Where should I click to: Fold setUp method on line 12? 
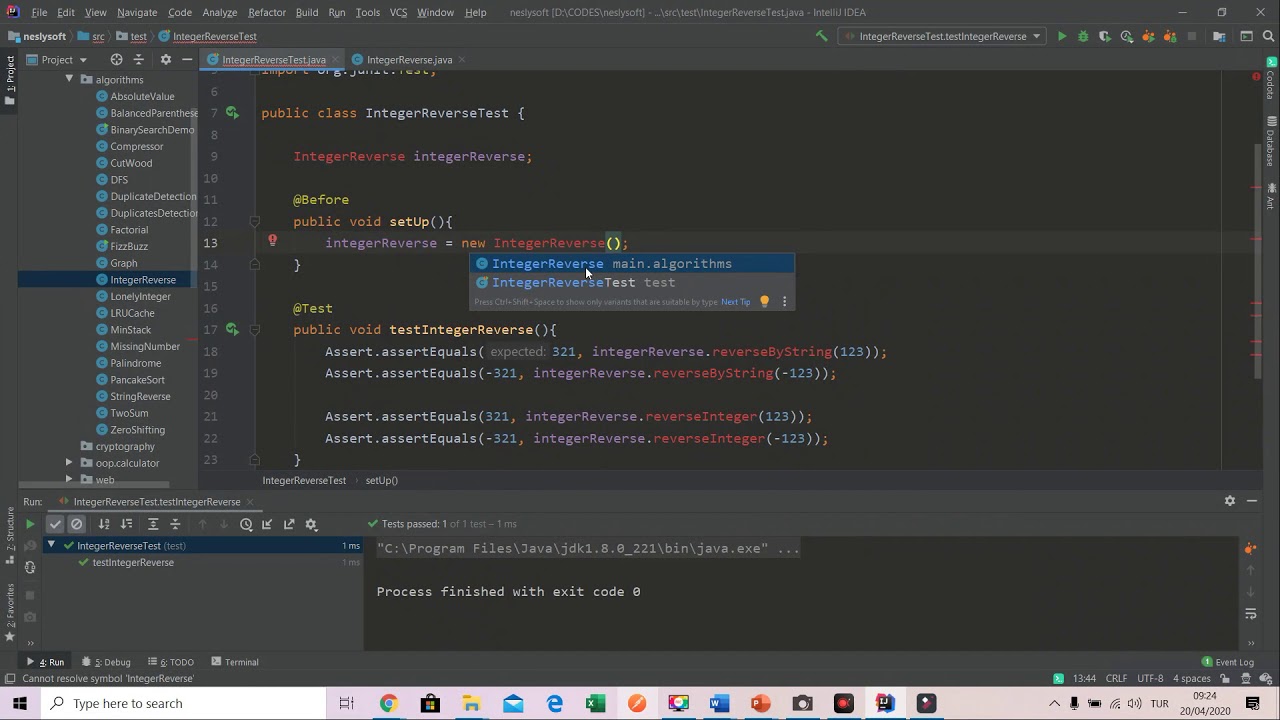tap(254, 222)
